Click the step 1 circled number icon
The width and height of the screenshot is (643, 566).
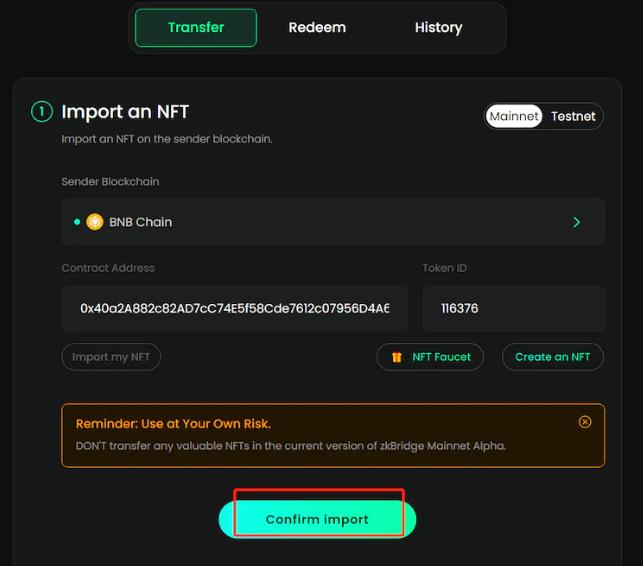tap(41, 112)
